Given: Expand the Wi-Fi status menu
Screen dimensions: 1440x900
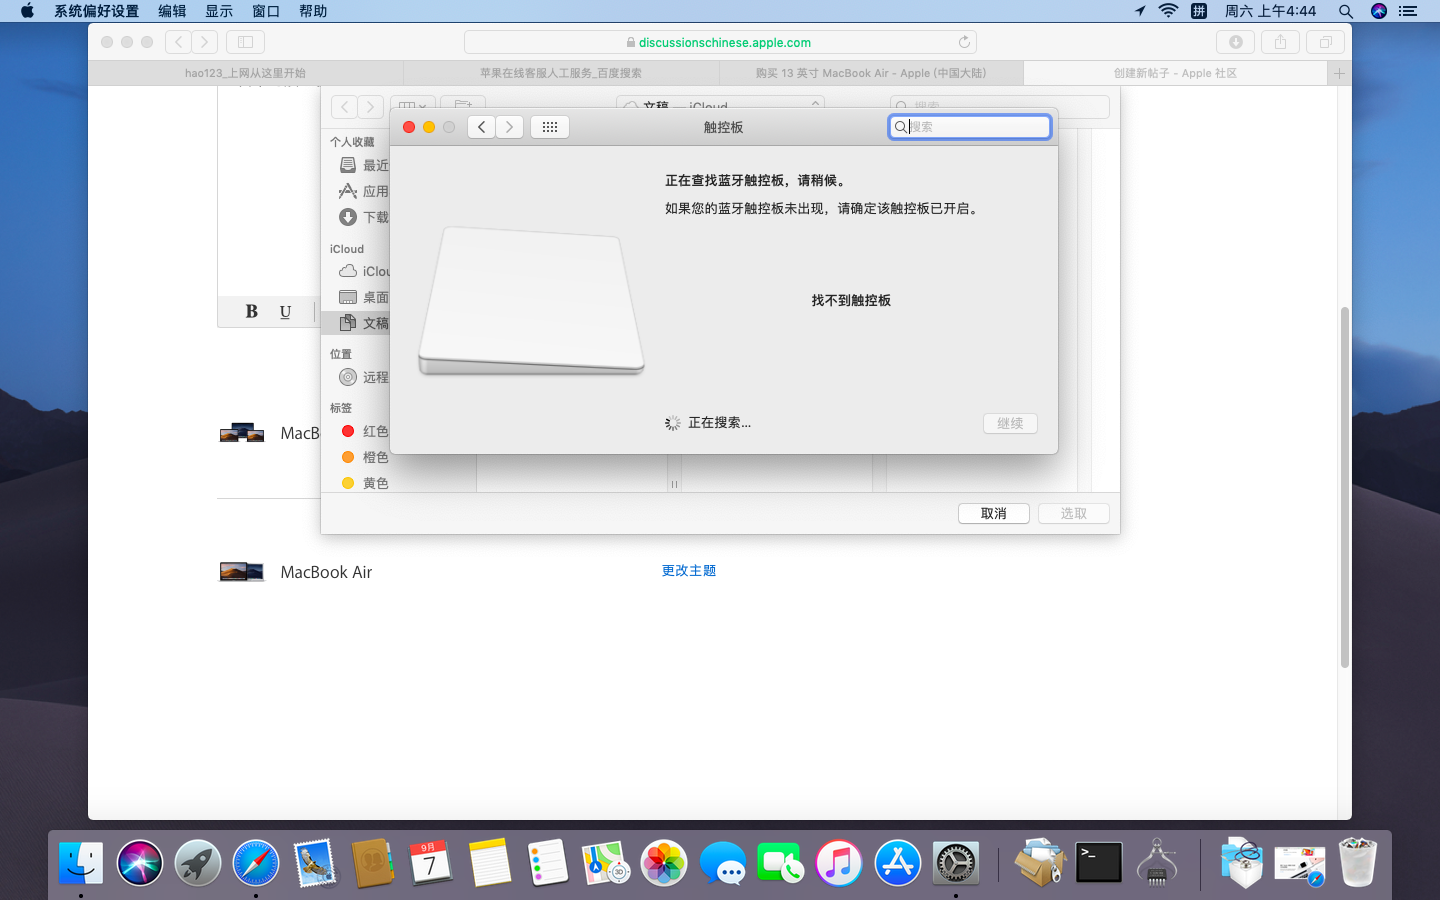Looking at the screenshot, I should (1168, 11).
